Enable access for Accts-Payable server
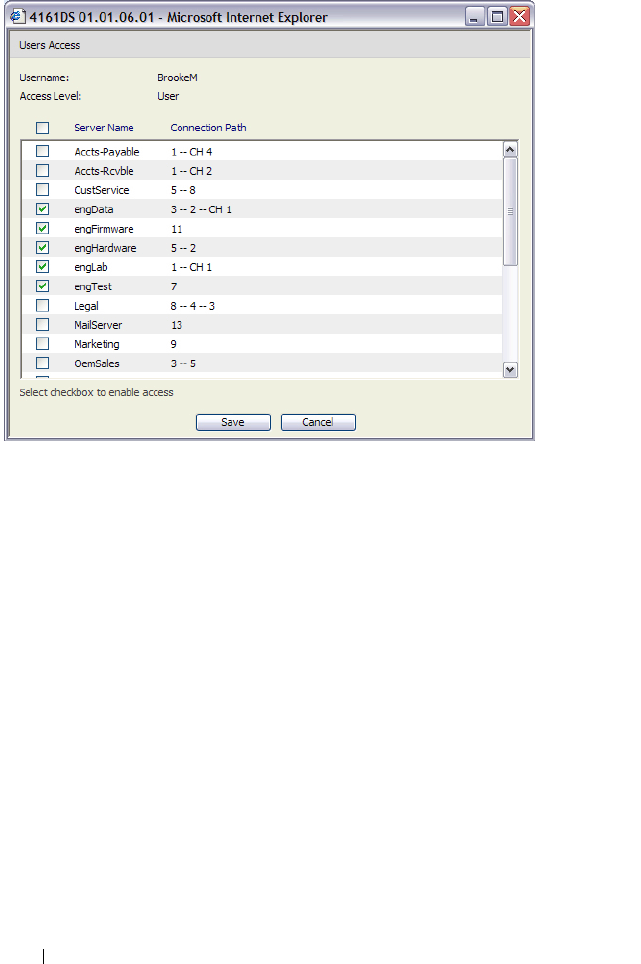Screen dimensions: 641x964 click(x=42, y=151)
